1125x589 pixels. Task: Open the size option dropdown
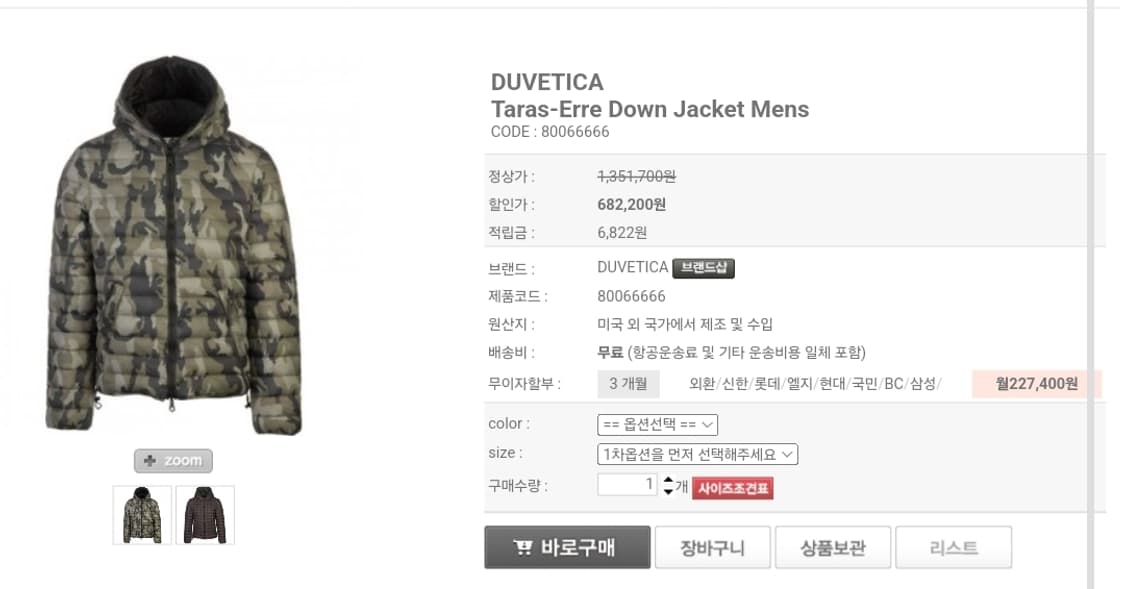coord(697,454)
